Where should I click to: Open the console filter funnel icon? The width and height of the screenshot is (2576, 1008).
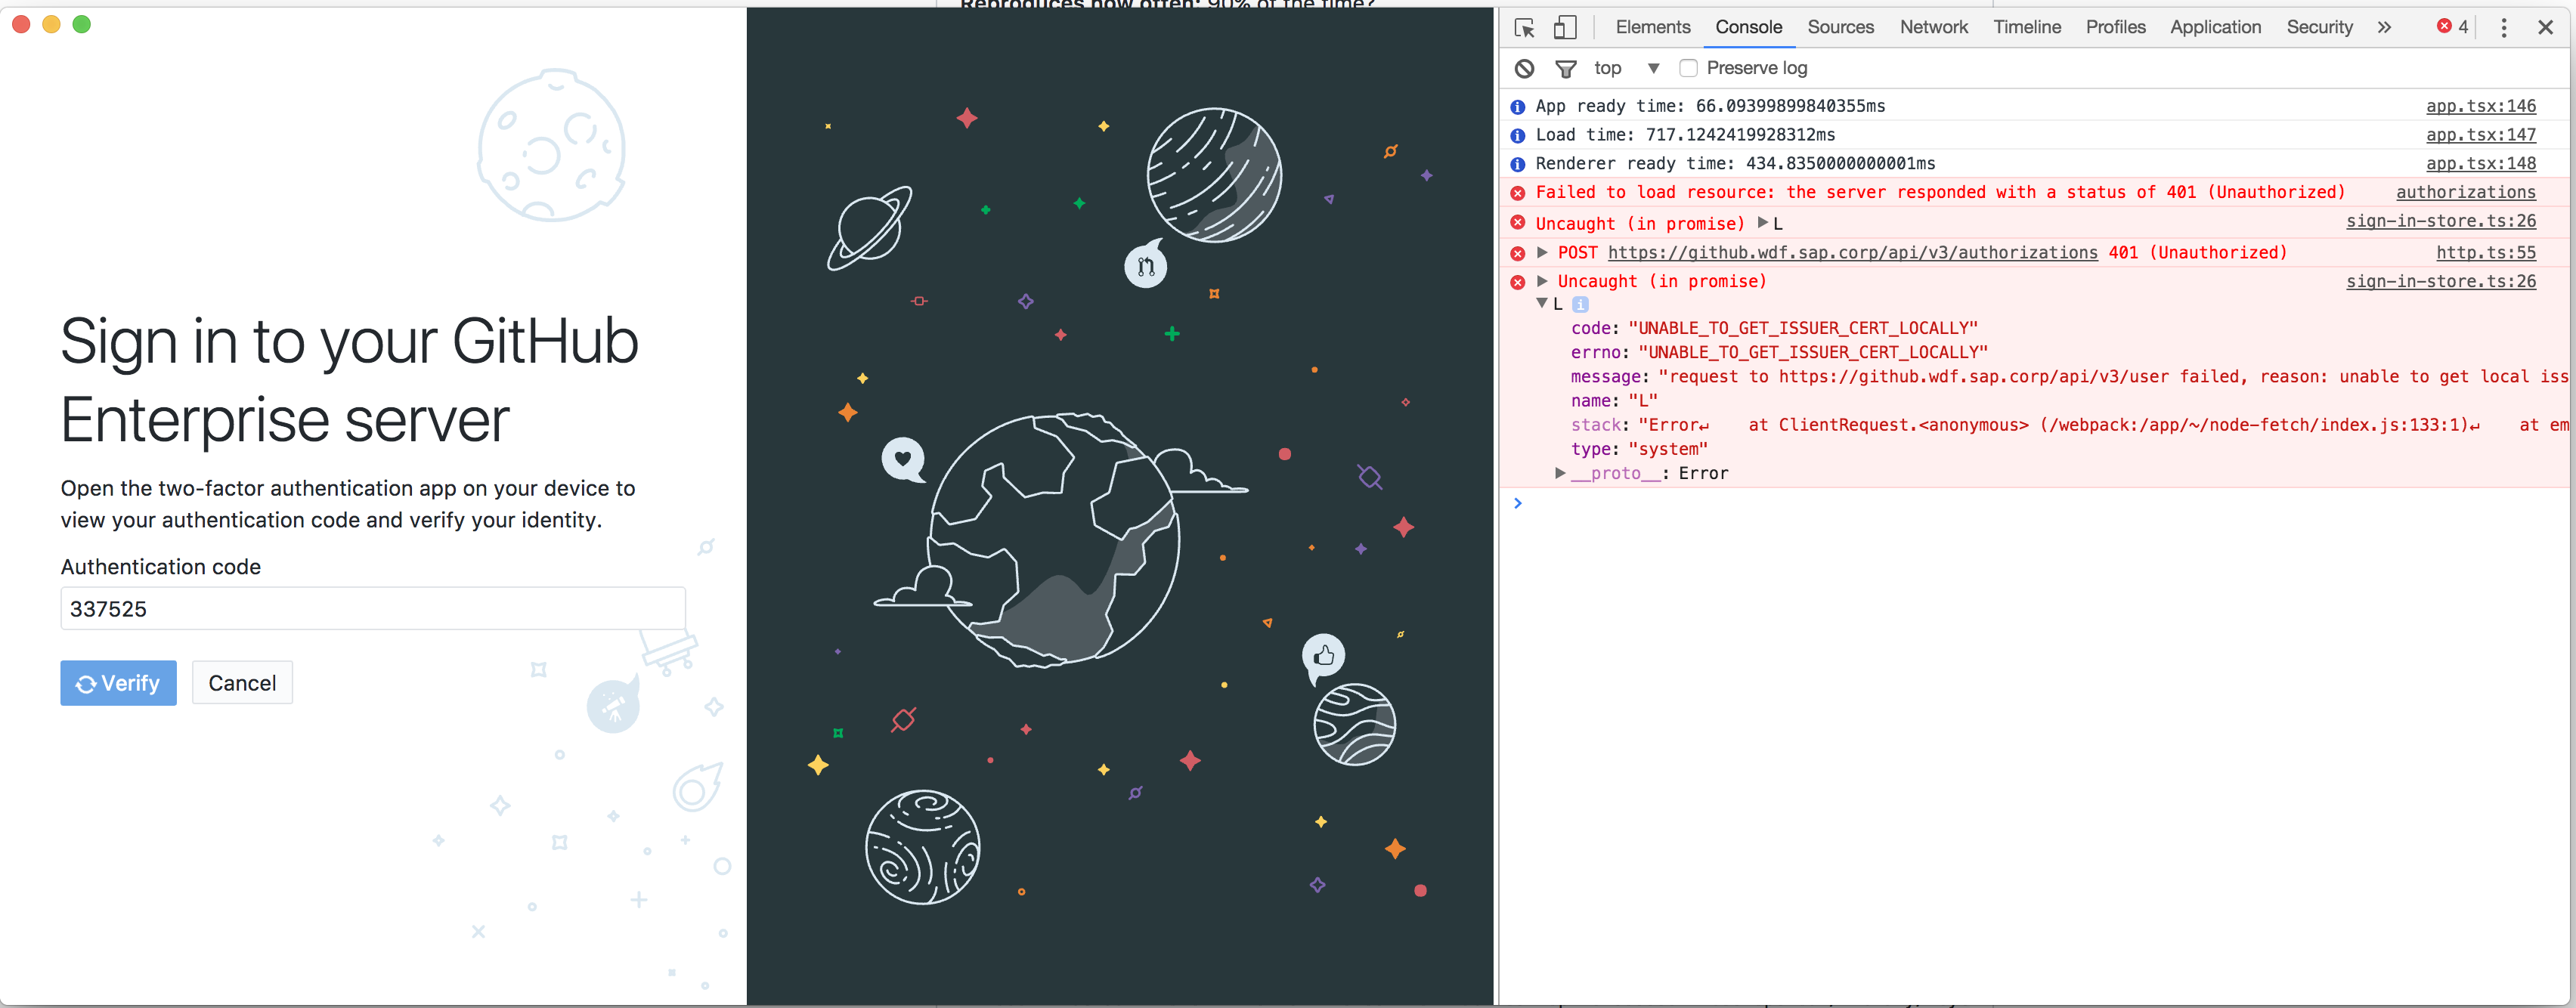click(1565, 68)
